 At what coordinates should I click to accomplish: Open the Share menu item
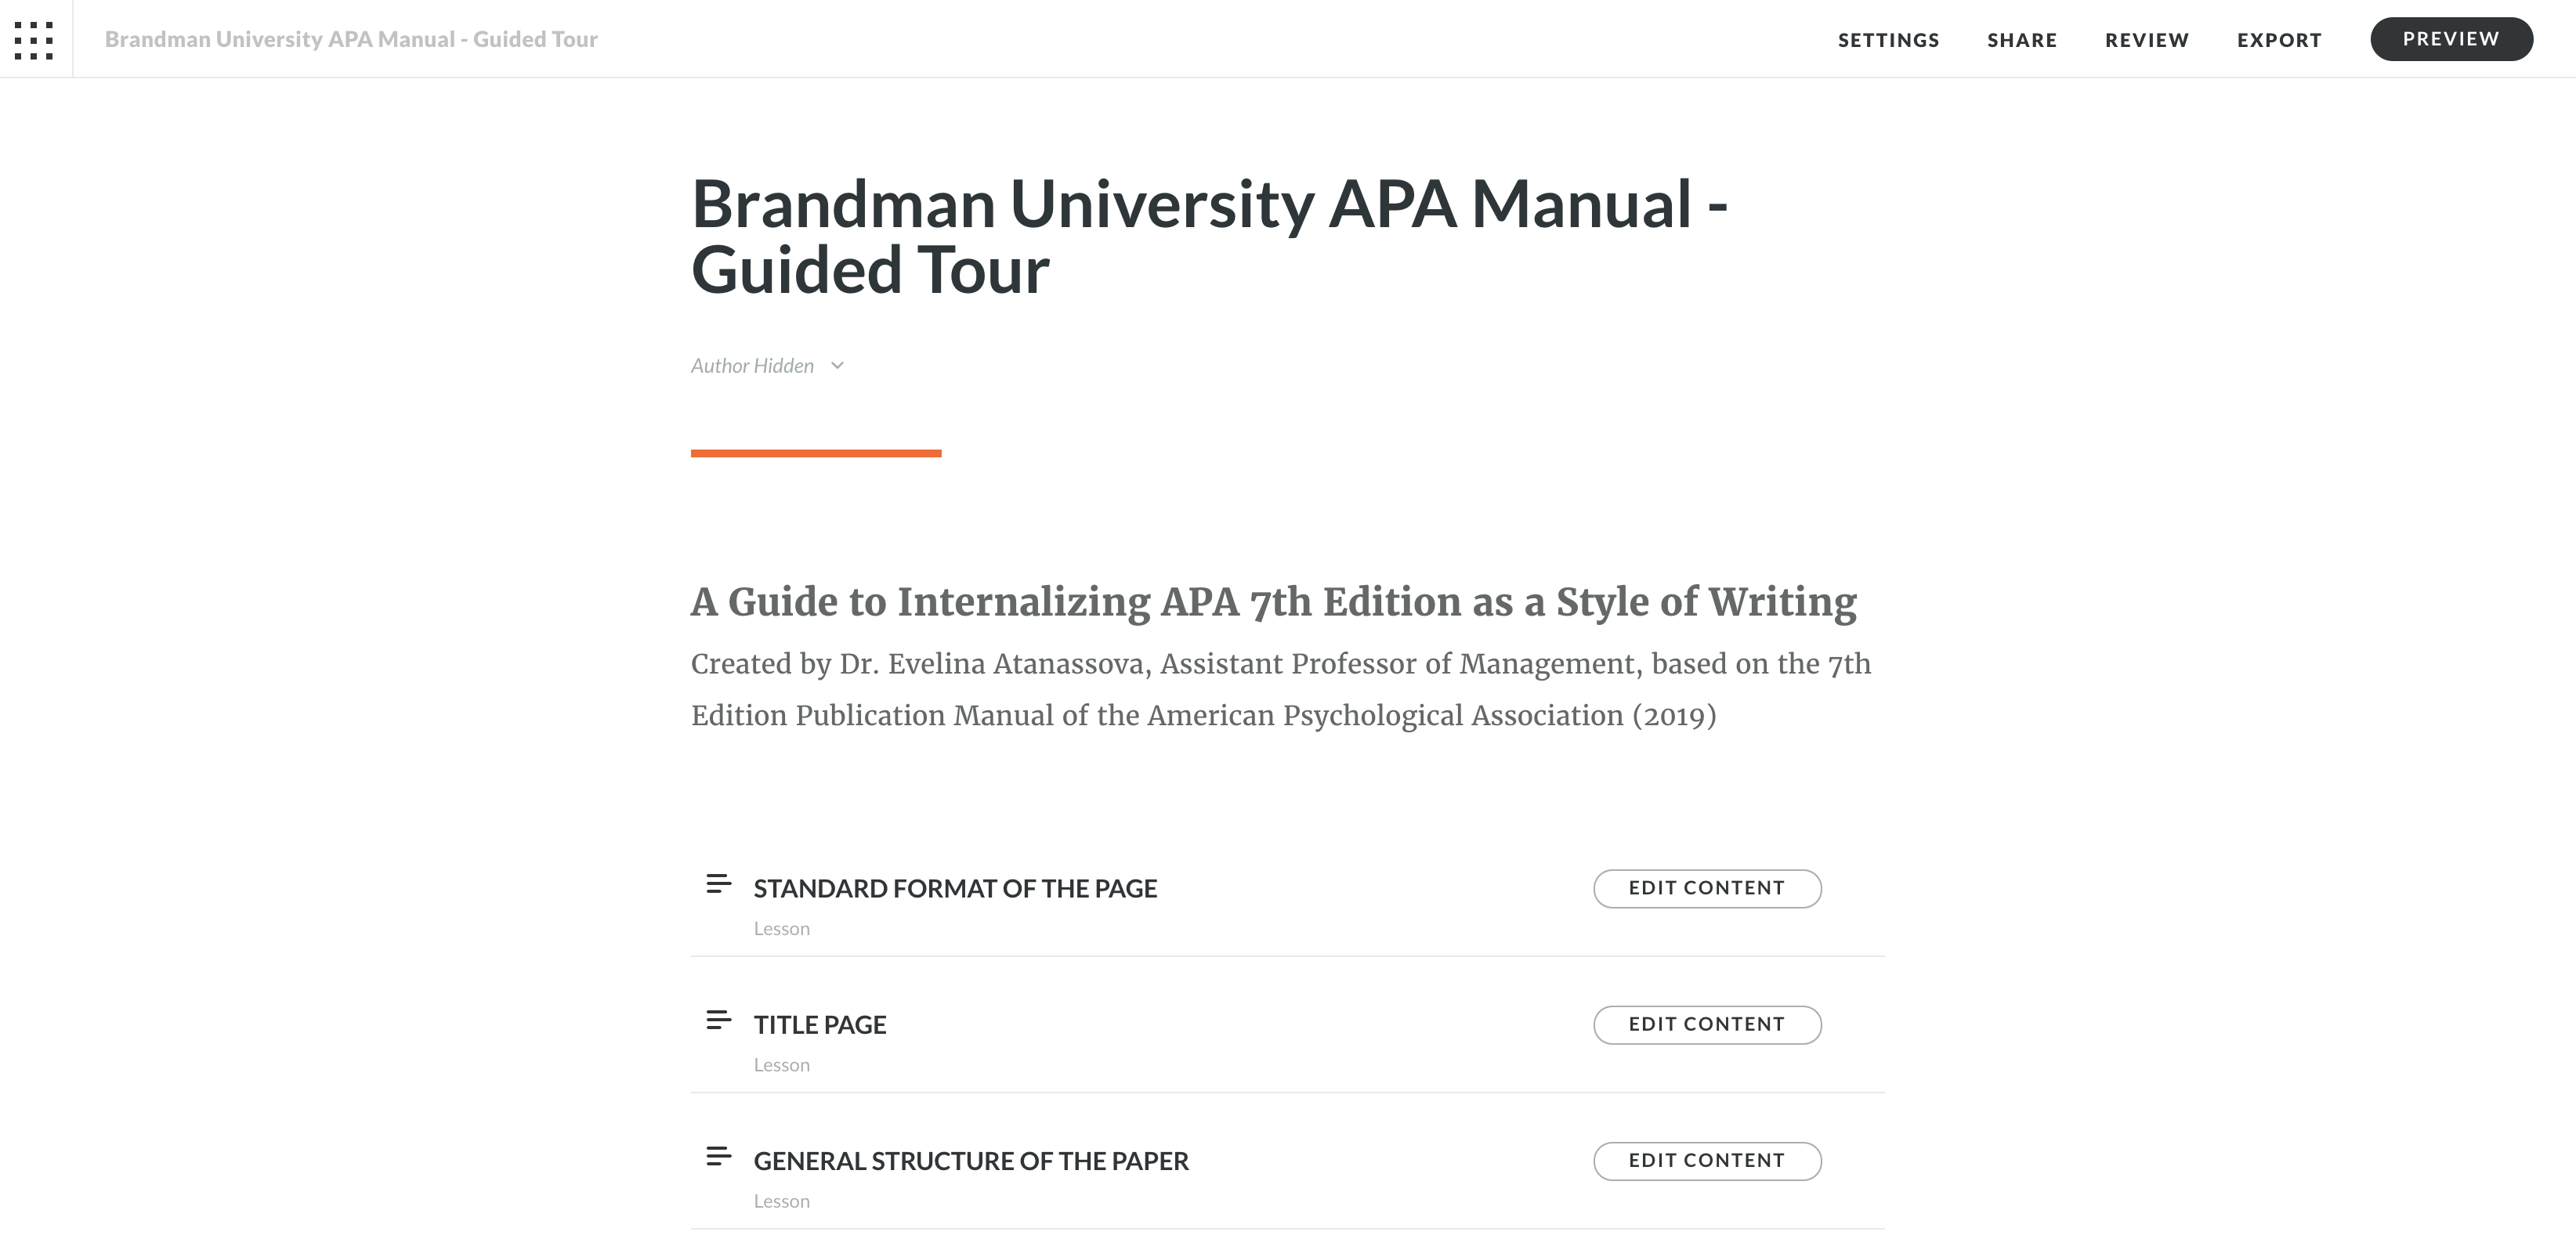(2022, 40)
